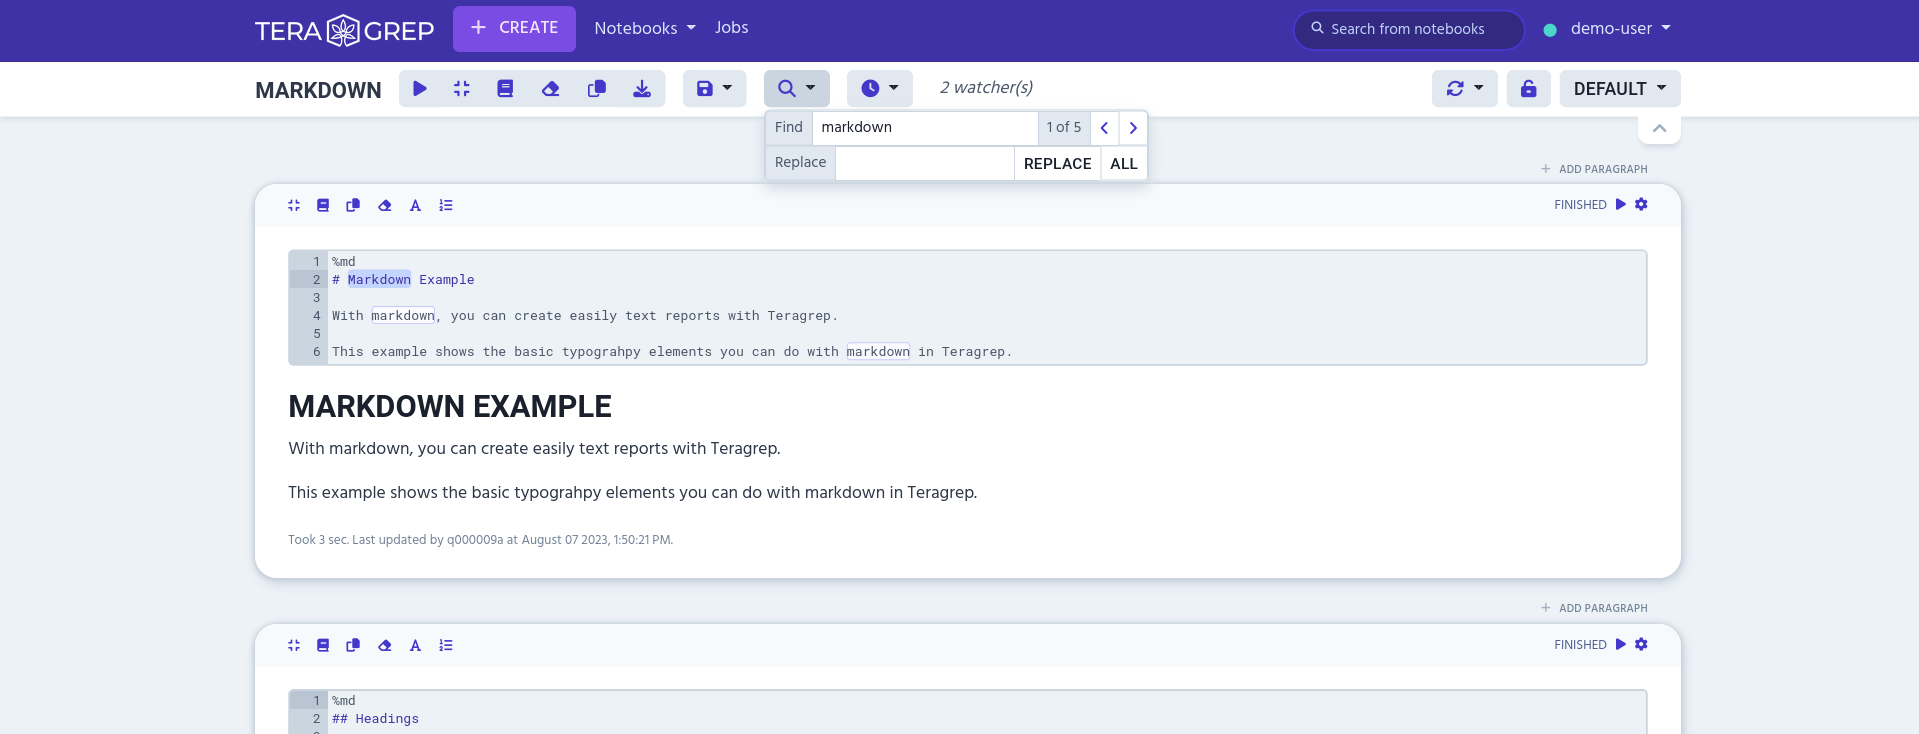Open settings gear of second paragraph
1919x734 pixels.
pos(1641,644)
